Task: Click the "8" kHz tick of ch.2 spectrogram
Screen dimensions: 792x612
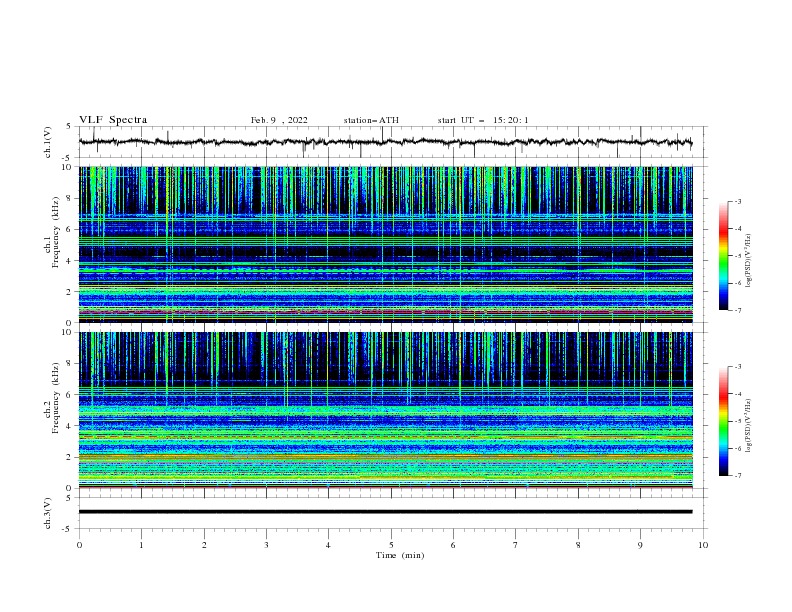Action: coord(69,364)
